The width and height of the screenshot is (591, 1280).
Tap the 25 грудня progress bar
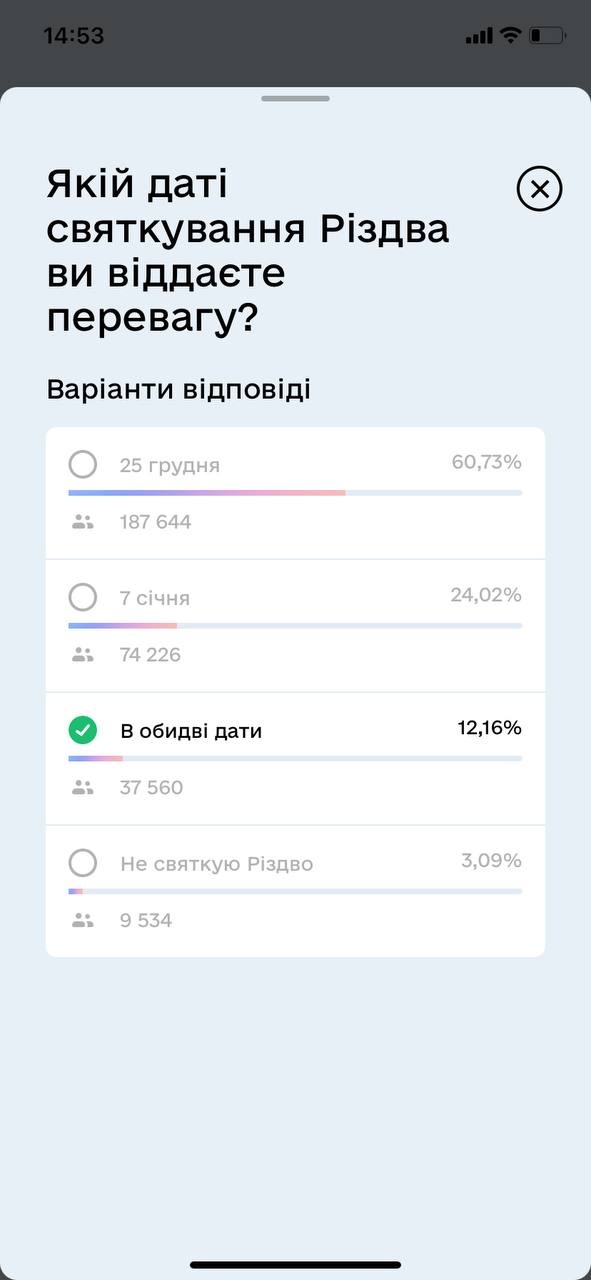coord(295,493)
